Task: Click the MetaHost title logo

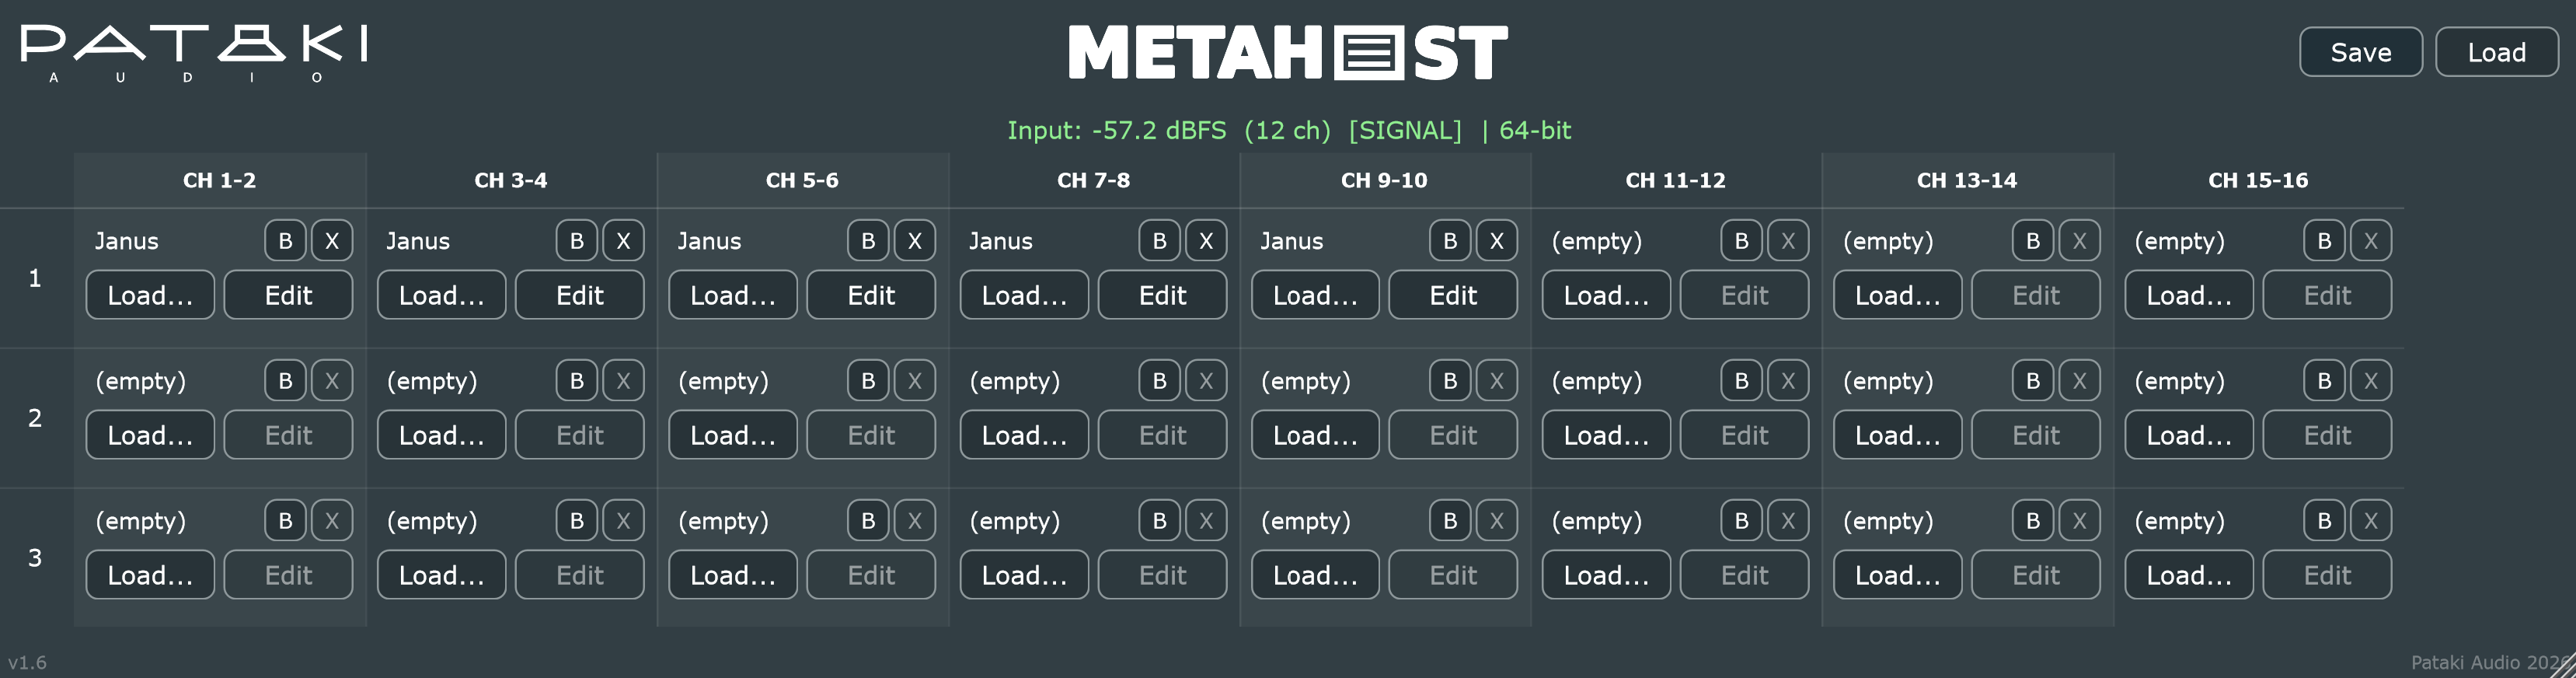Action: pos(1288,53)
